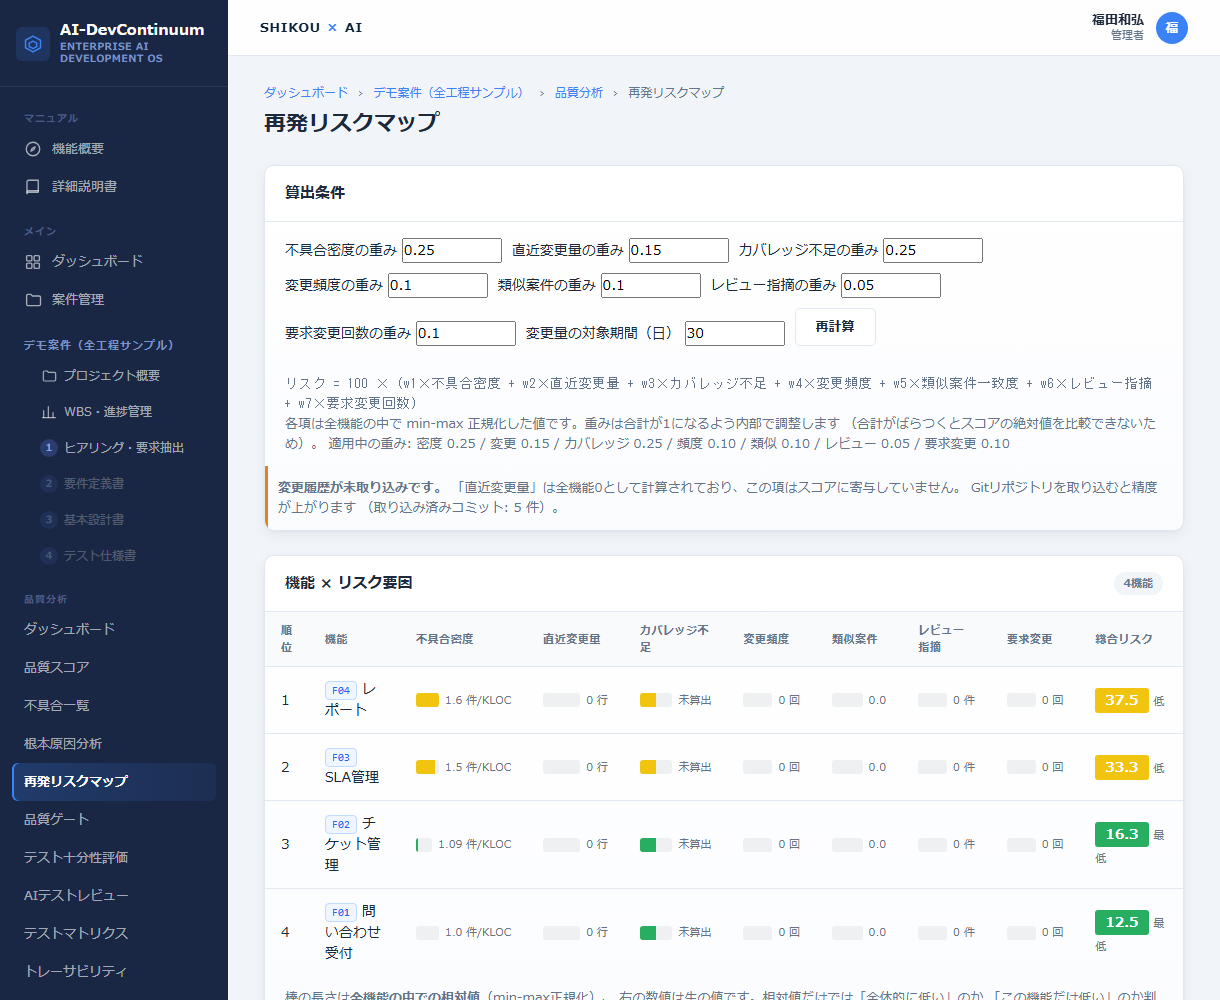Click the AI-DevContinuum hexagon logo icon
The height and width of the screenshot is (1000, 1220).
[x=33, y=44]
